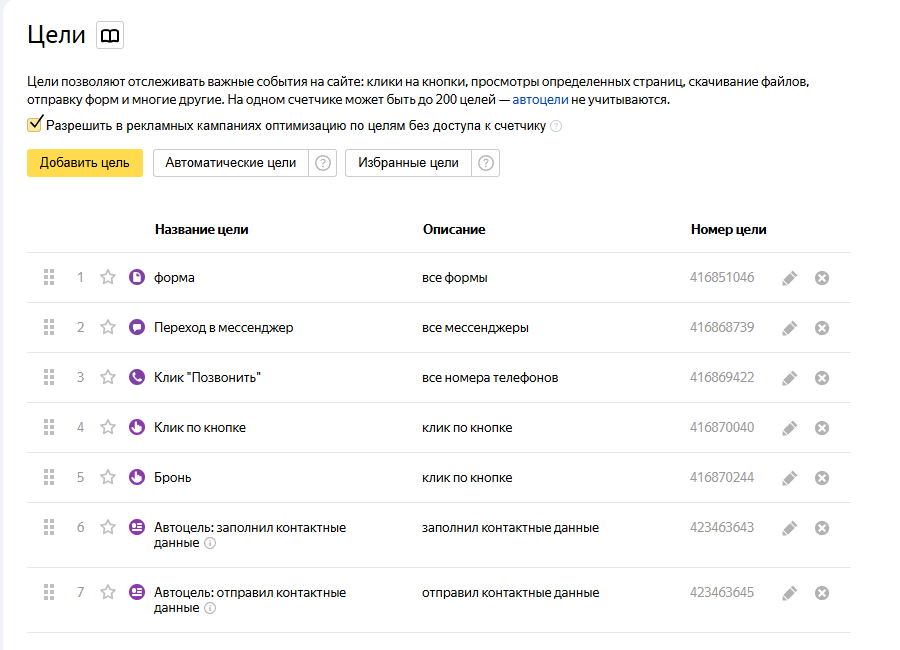Screen dimensions: 900x650
Task: Select the все номера телефонов description
Action: 490,378
